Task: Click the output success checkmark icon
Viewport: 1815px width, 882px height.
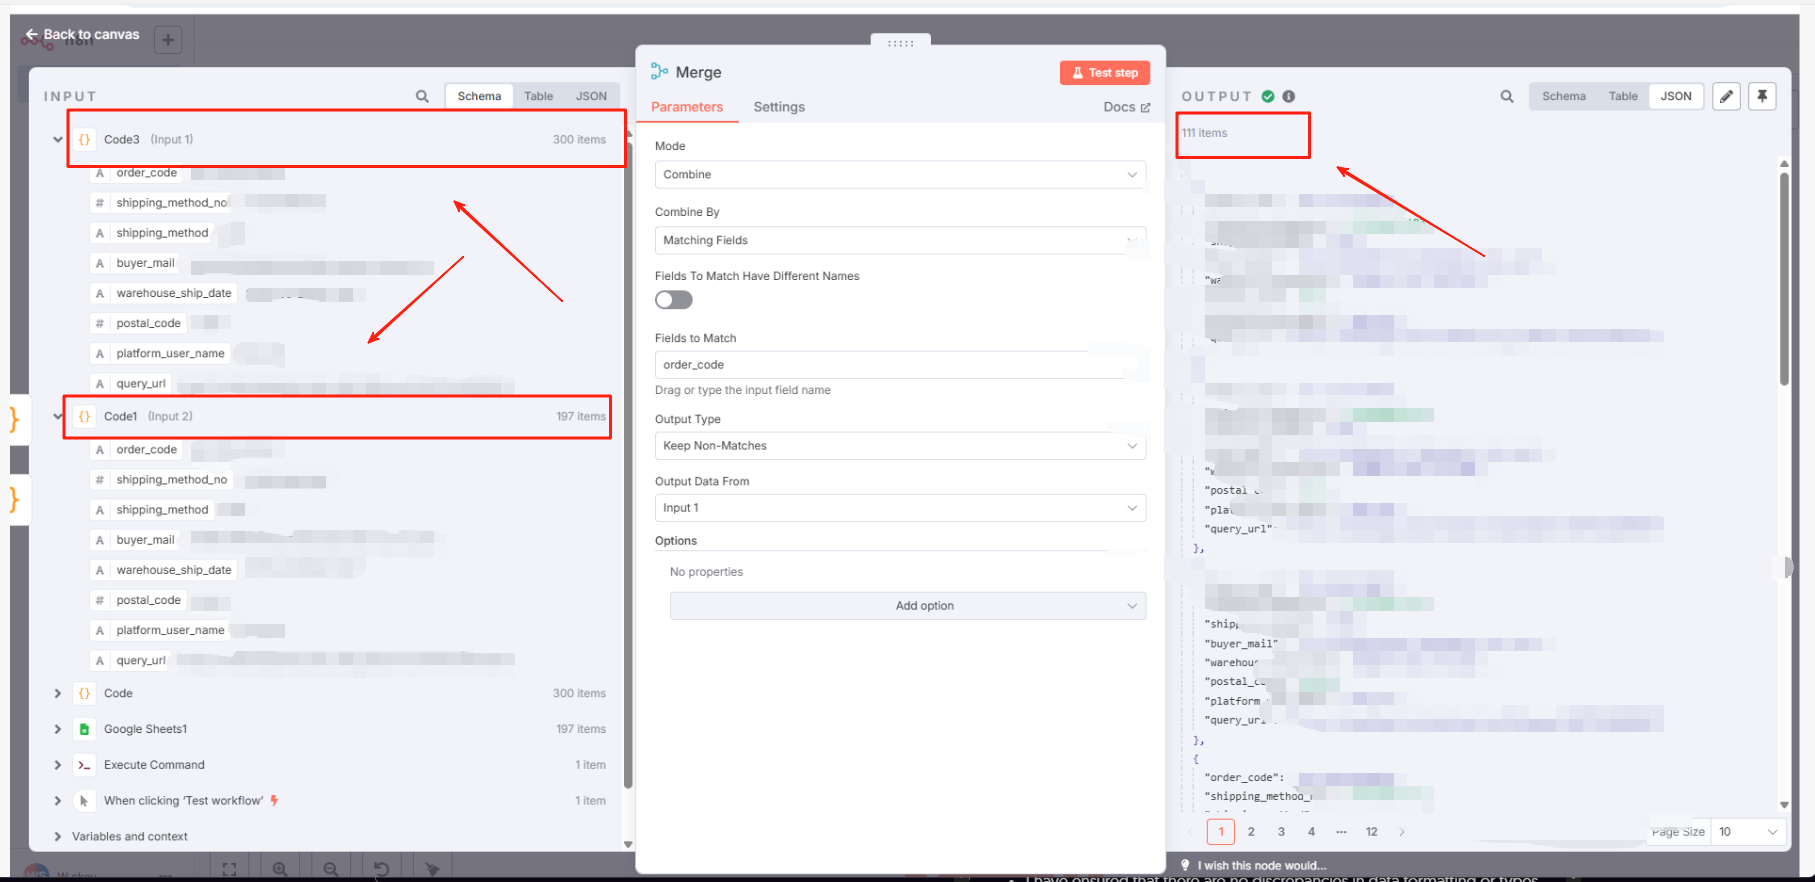Action: coord(1268,96)
